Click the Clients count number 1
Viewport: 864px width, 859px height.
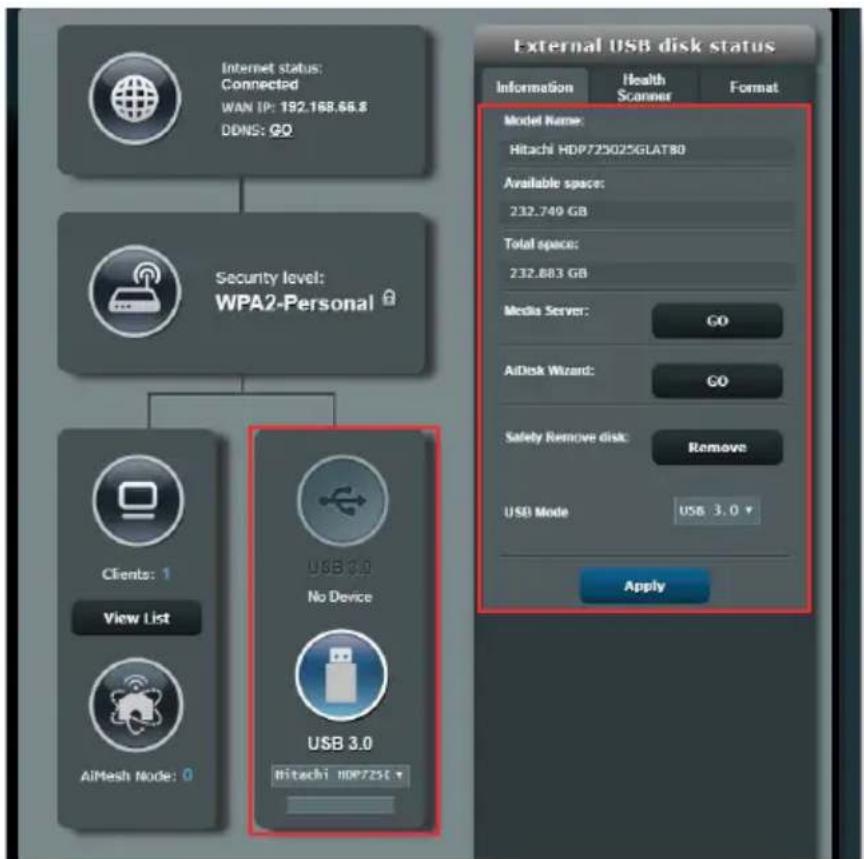[x=166, y=574]
